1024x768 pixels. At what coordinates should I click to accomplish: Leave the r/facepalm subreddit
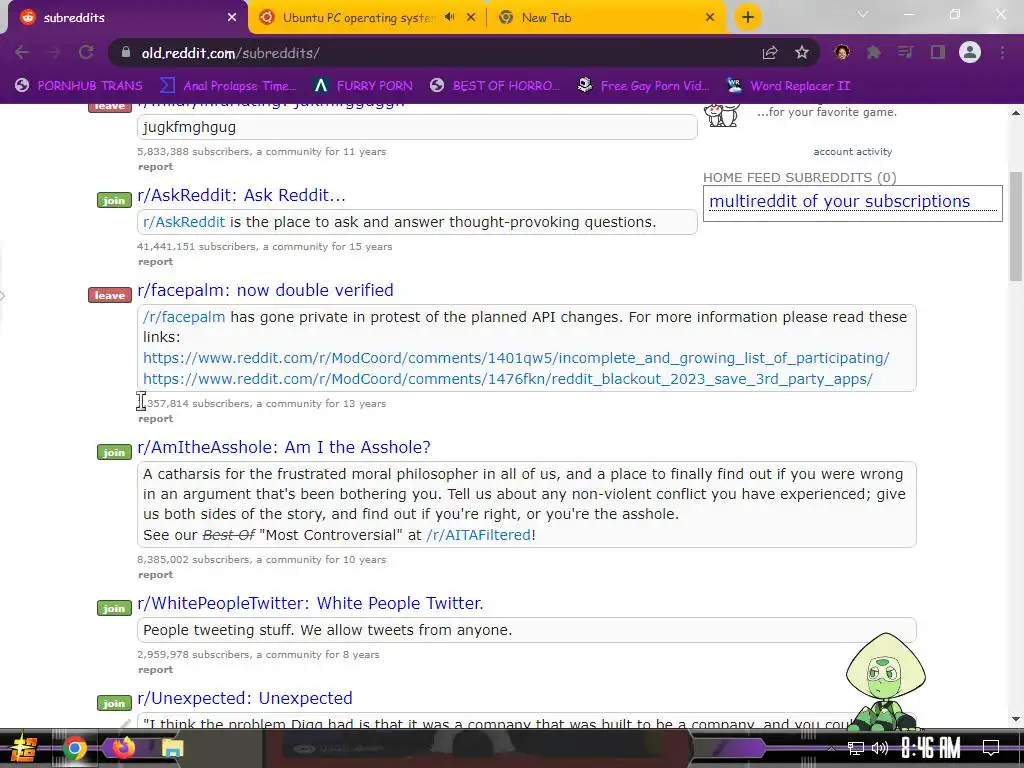pyautogui.click(x=110, y=295)
